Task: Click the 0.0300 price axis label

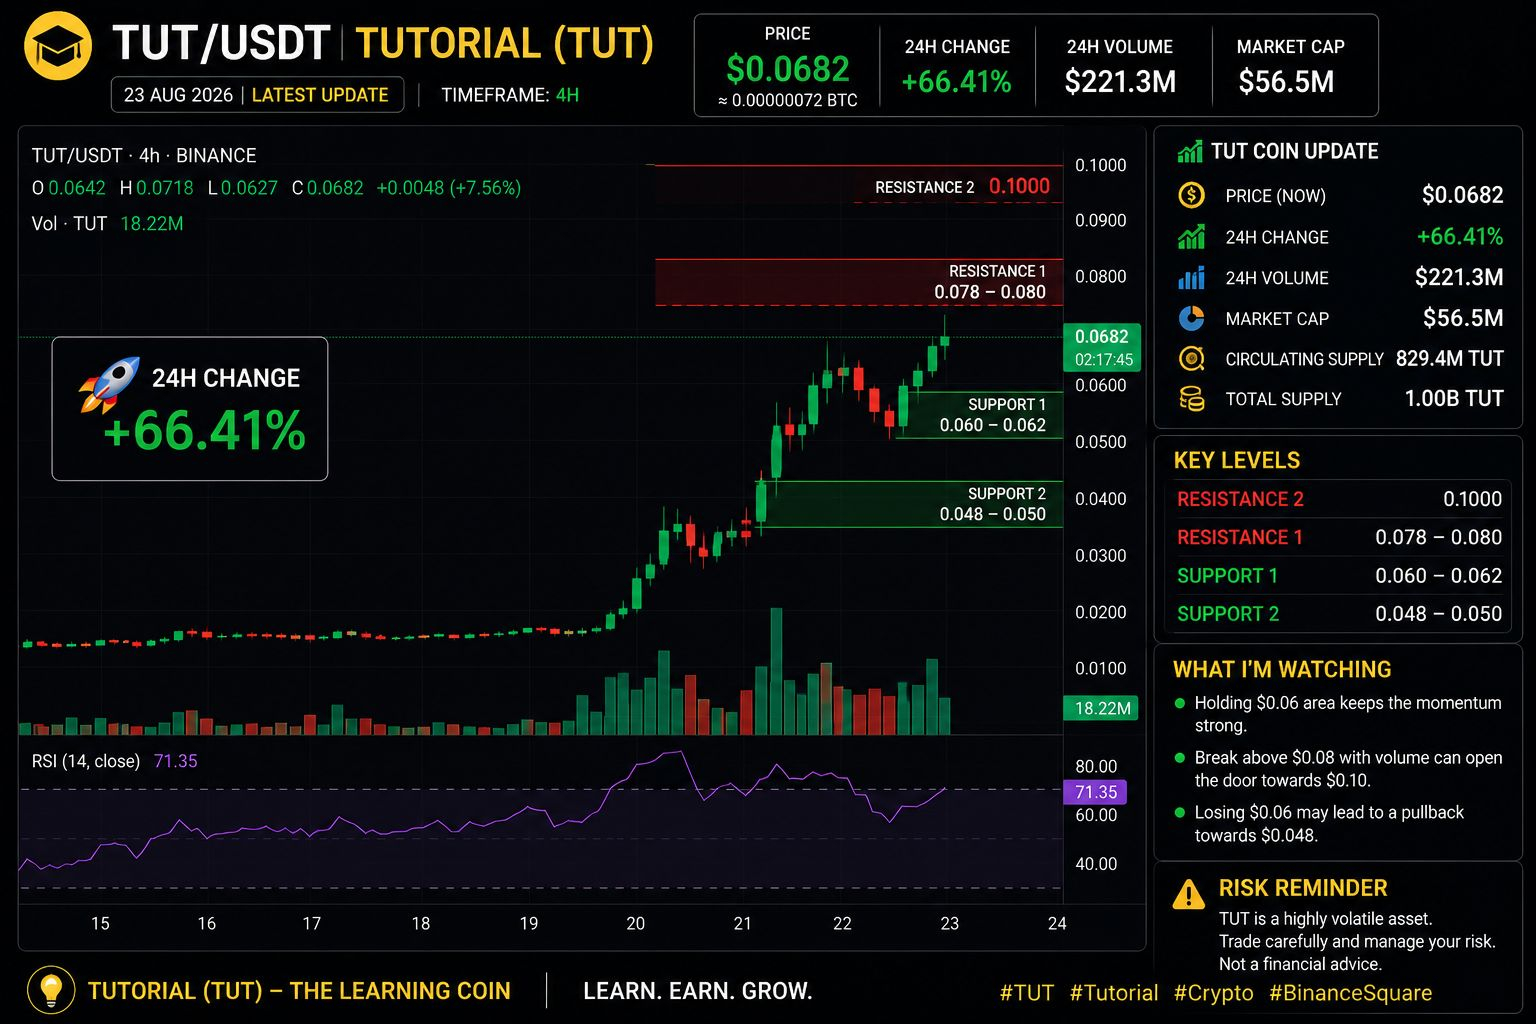Action: 1100,555
